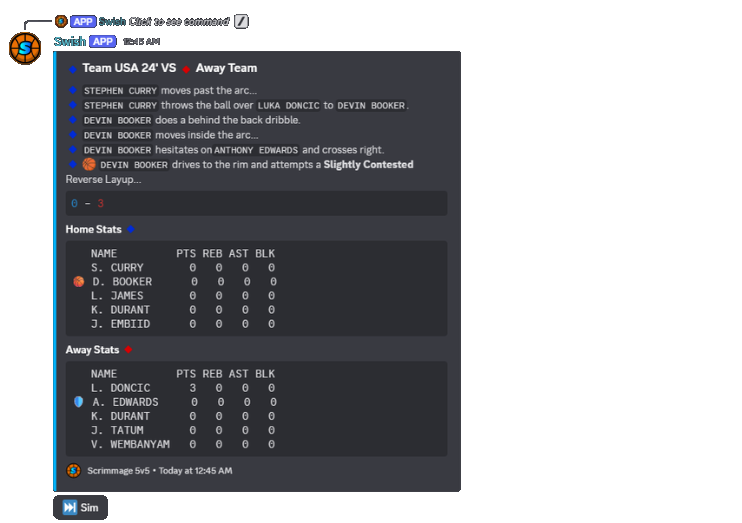Click the Scrimmage 5v5 footer icon
The width and height of the screenshot is (742, 523).
[73, 470]
